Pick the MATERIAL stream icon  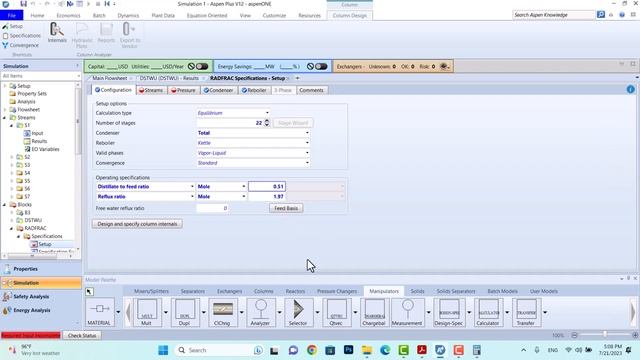pos(100,312)
